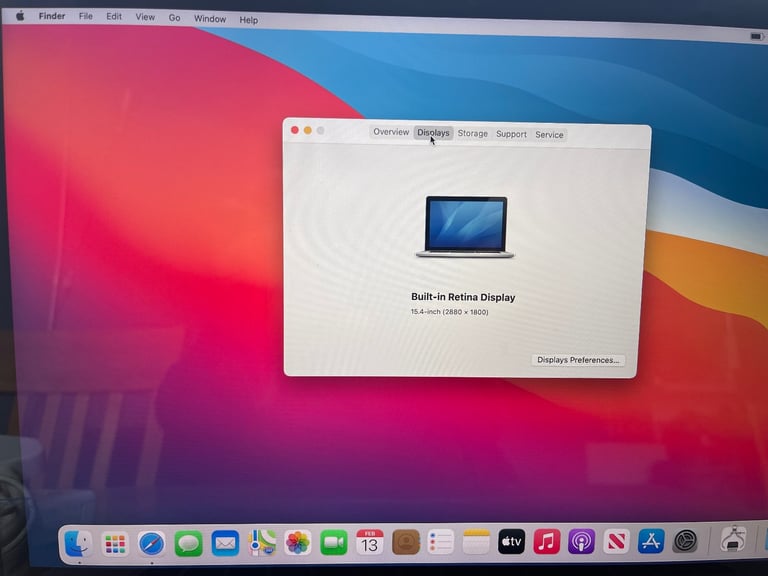The image size is (768, 576).
Task: Go to the Support tab
Action: pyautogui.click(x=511, y=134)
